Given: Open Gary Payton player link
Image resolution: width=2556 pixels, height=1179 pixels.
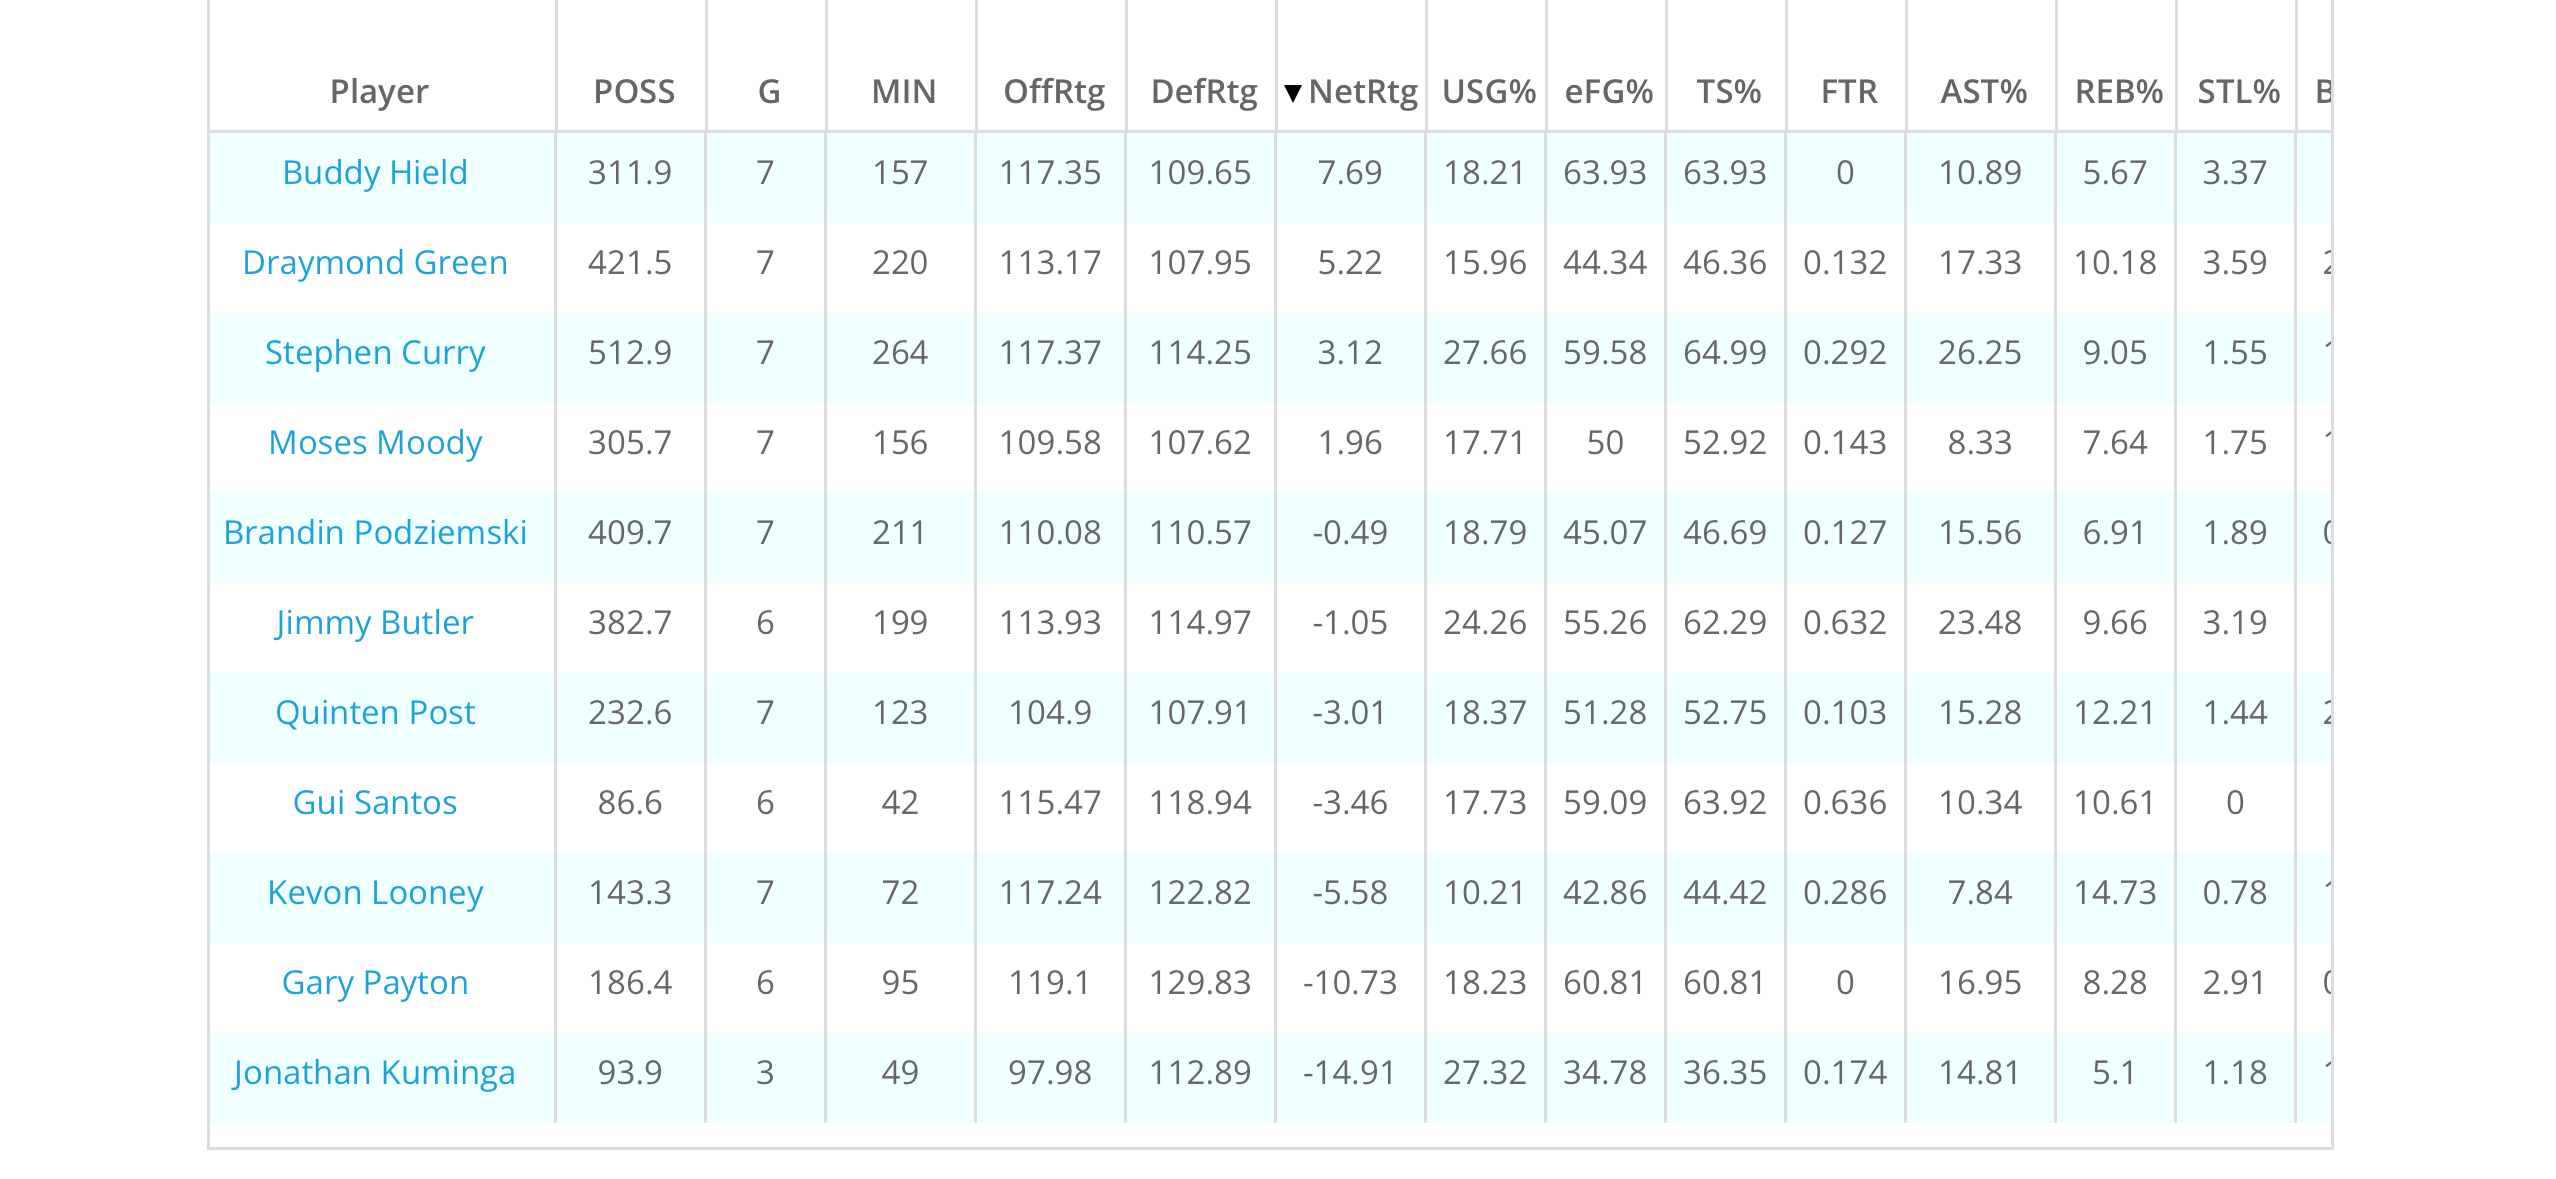Looking at the screenshot, I should click(375, 983).
